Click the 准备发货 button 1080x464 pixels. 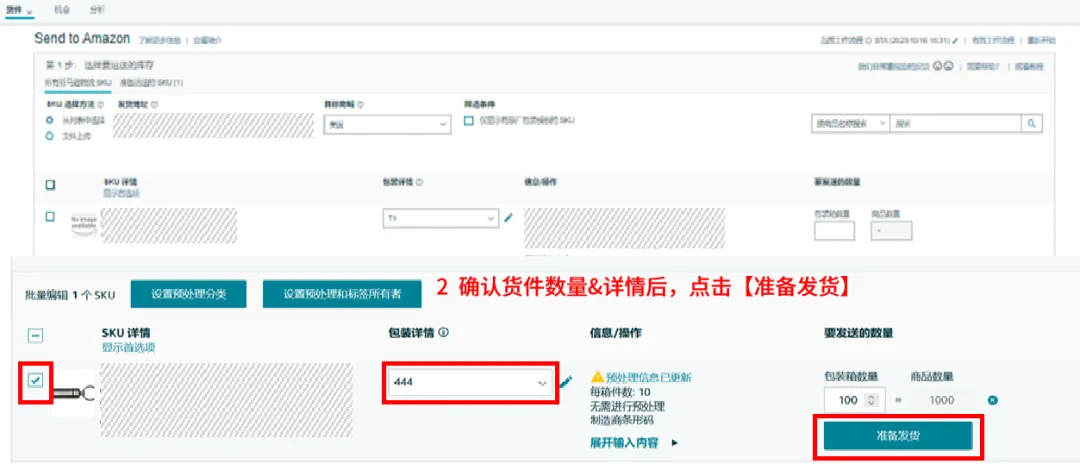(x=897, y=436)
